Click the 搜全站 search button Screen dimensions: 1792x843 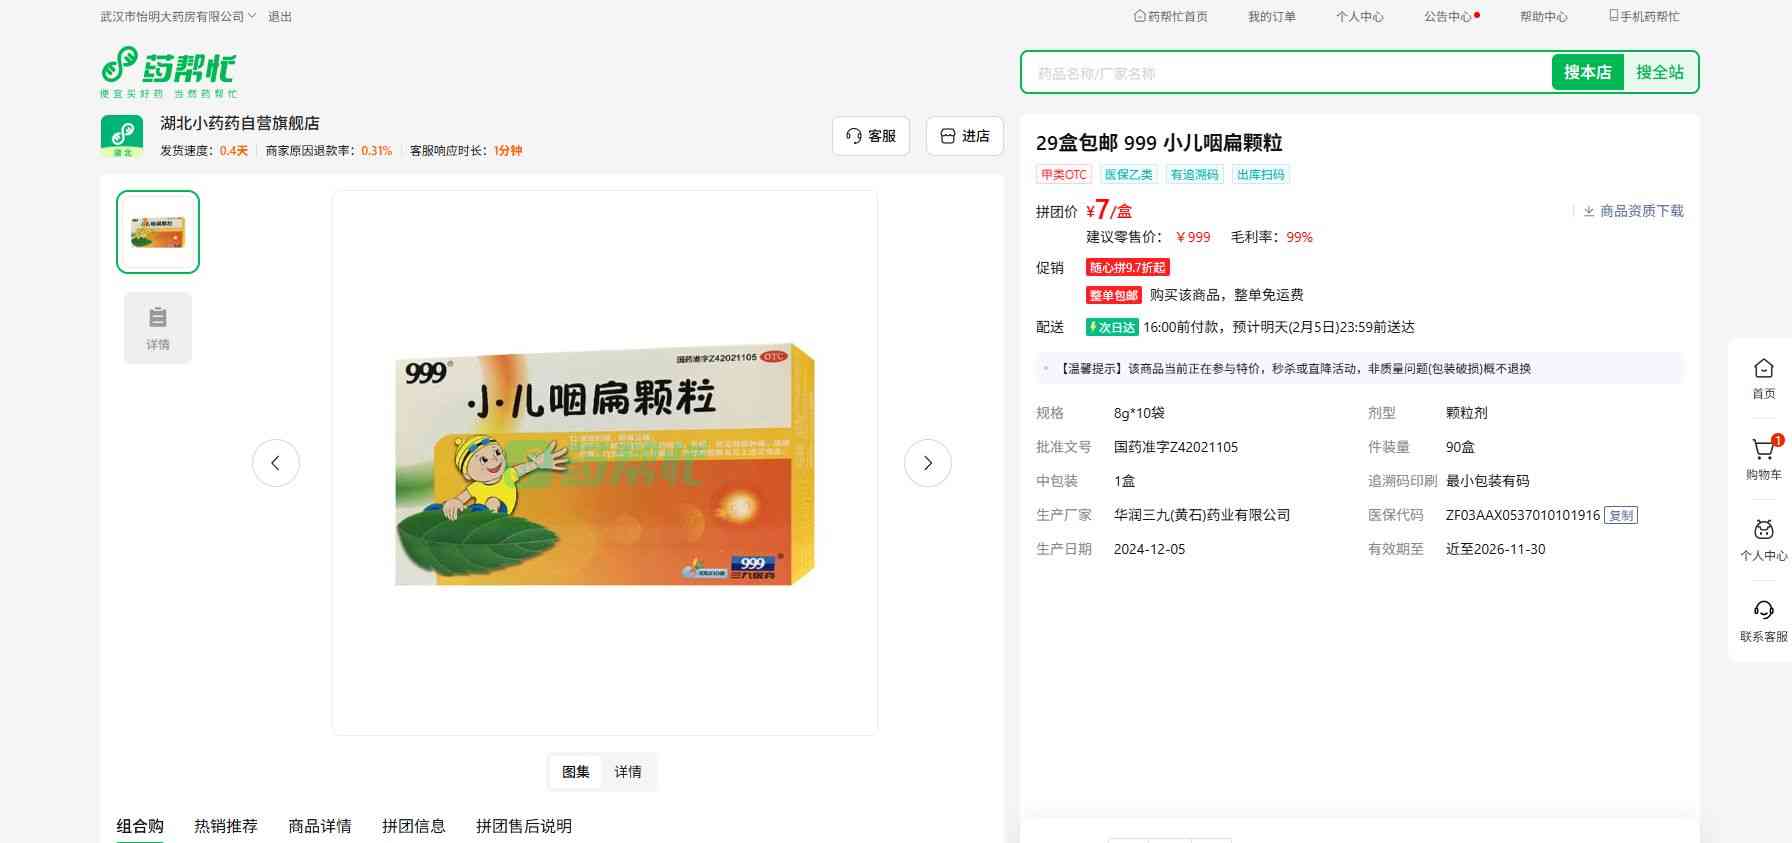coord(1659,72)
